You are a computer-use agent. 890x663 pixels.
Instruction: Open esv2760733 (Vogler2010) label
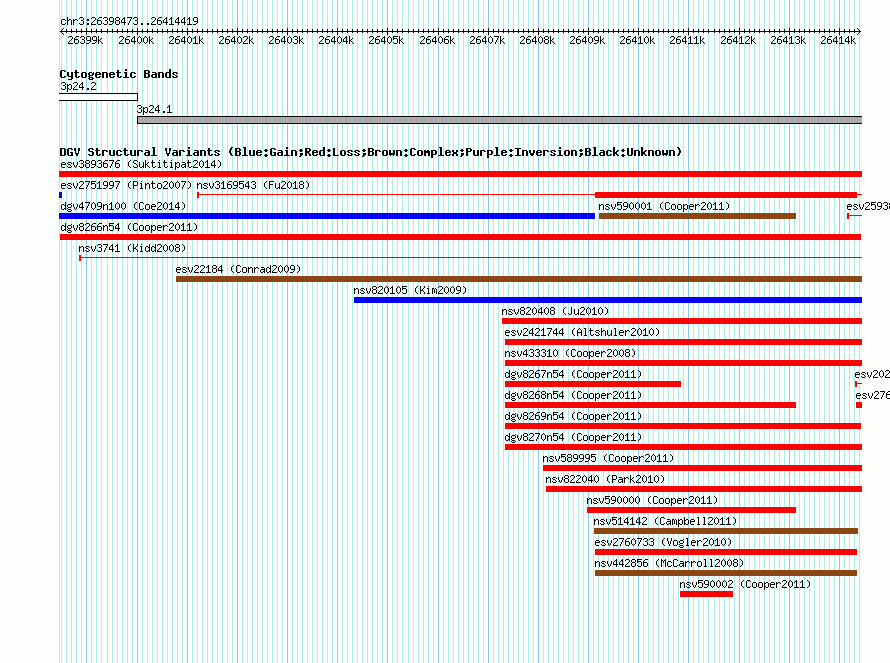(x=664, y=542)
